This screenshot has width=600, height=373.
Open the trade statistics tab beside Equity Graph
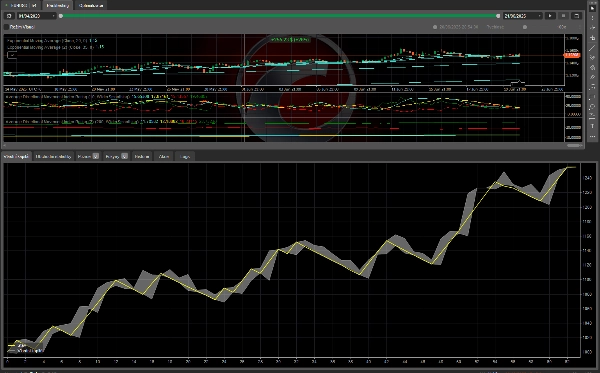[x=53, y=156]
